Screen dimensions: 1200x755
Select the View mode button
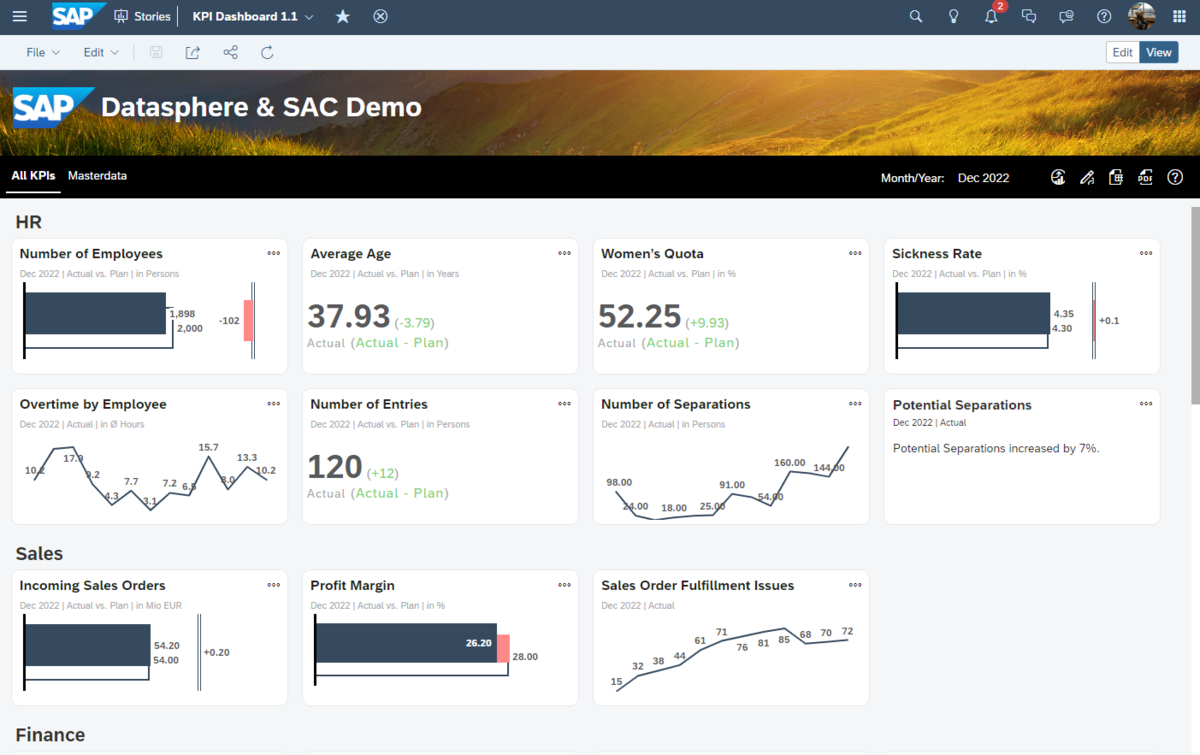1158,51
